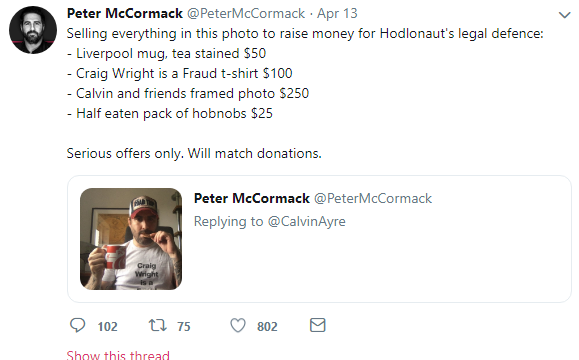Click the @CalvinAyre mention in quoted tweet
The height and width of the screenshot is (360, 579).
[306, 222]
